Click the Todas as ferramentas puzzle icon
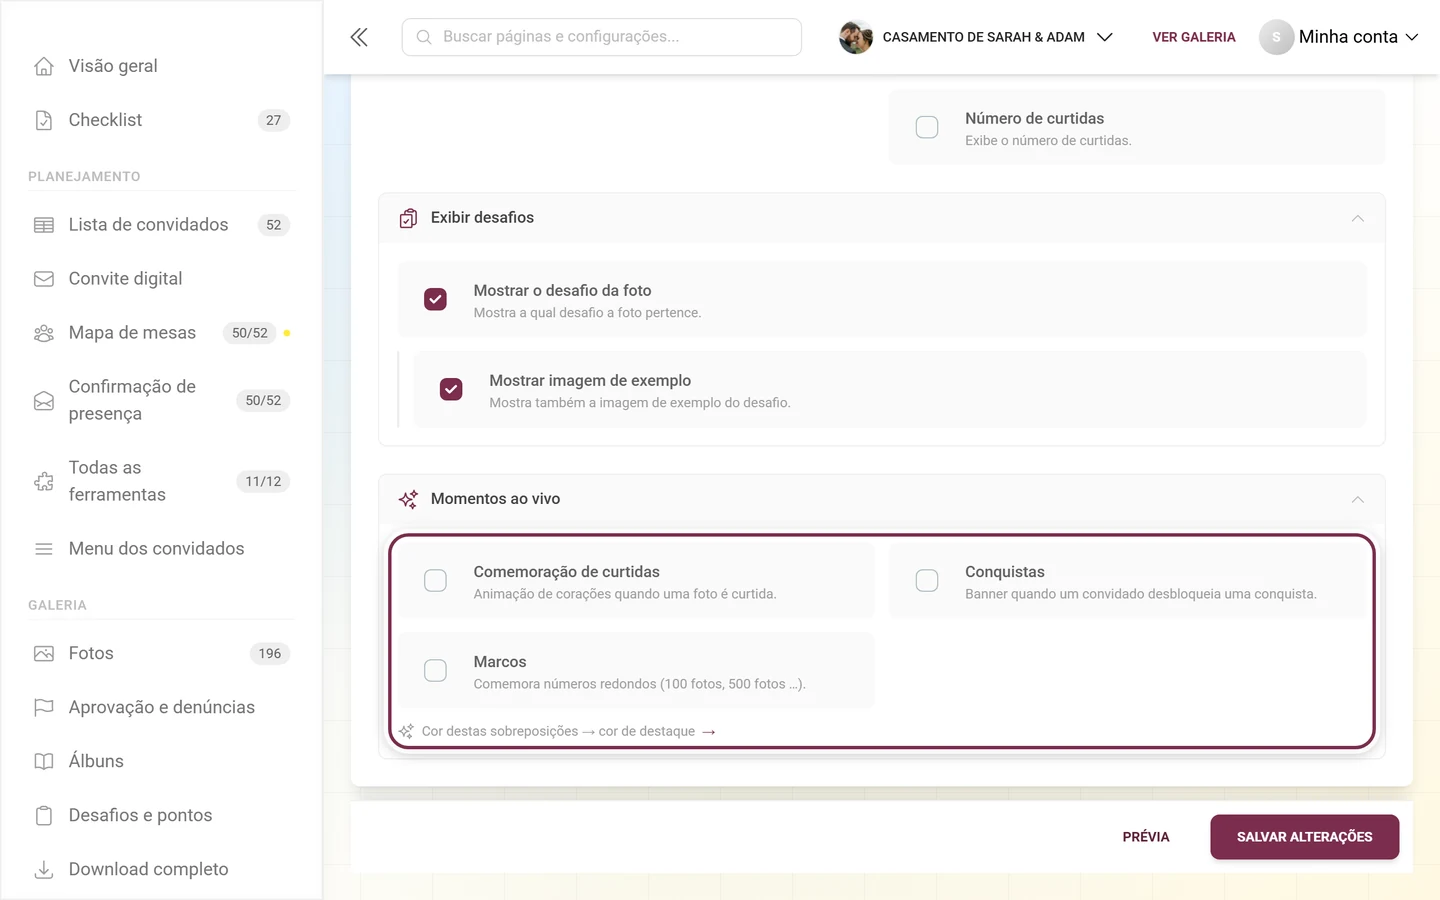The height and width of the screenshot is (900, 1440). tap(44, 481)
